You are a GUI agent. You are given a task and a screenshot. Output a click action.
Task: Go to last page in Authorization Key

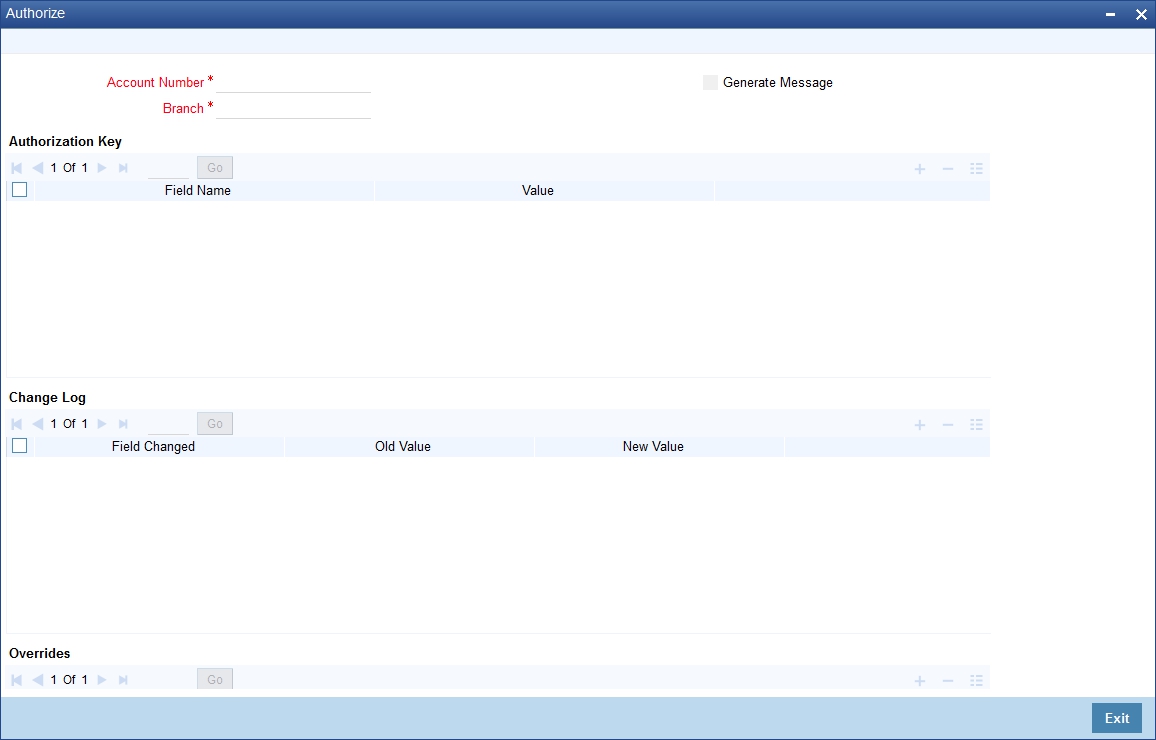tap(123, 168)
